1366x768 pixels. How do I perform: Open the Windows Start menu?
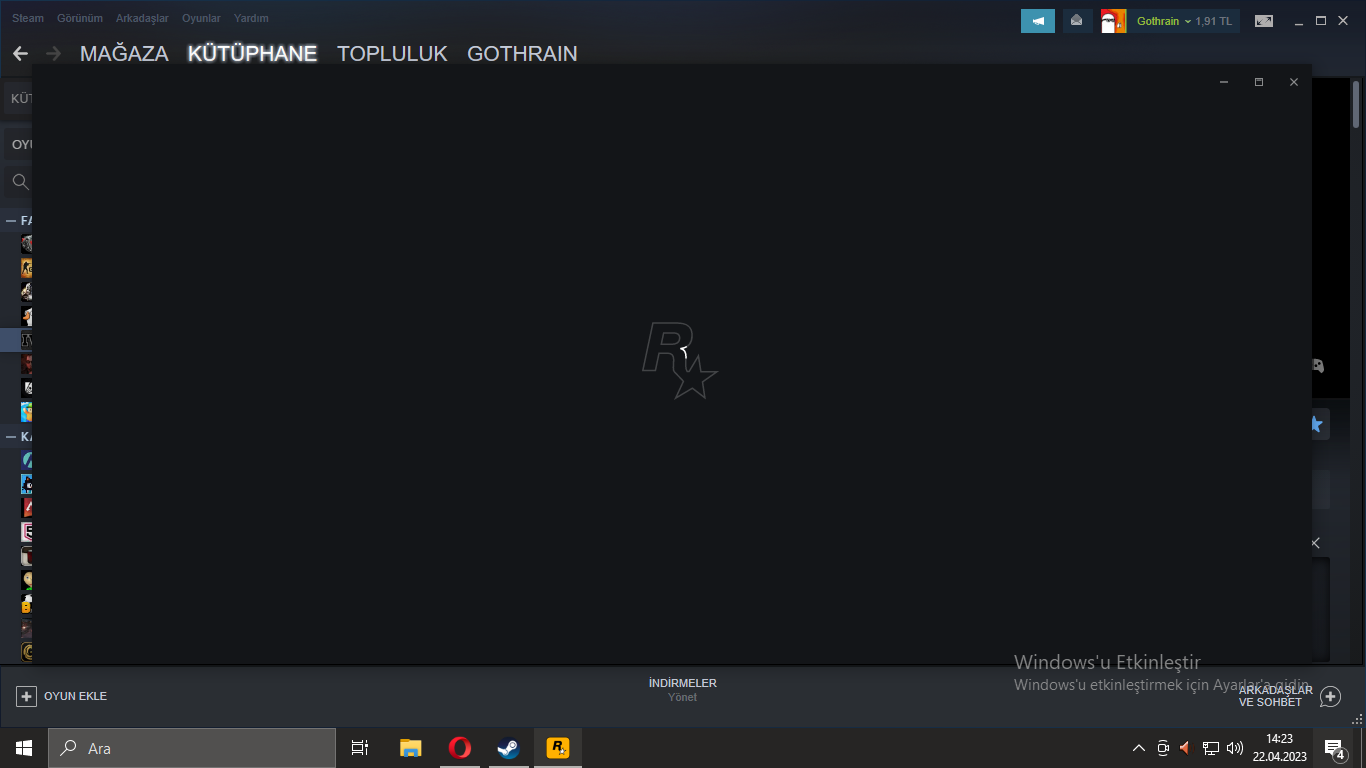(x=24, y=748)
